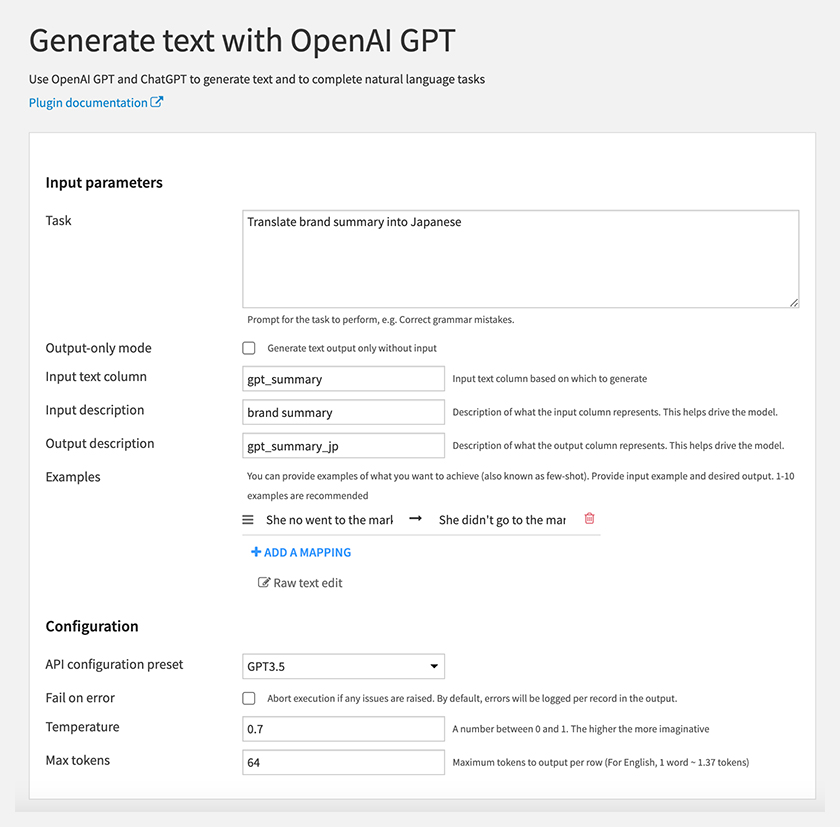Viewport: 840px width, 827px height.
Task: Click the Input description field brand summary
Action: coord(343,412)
